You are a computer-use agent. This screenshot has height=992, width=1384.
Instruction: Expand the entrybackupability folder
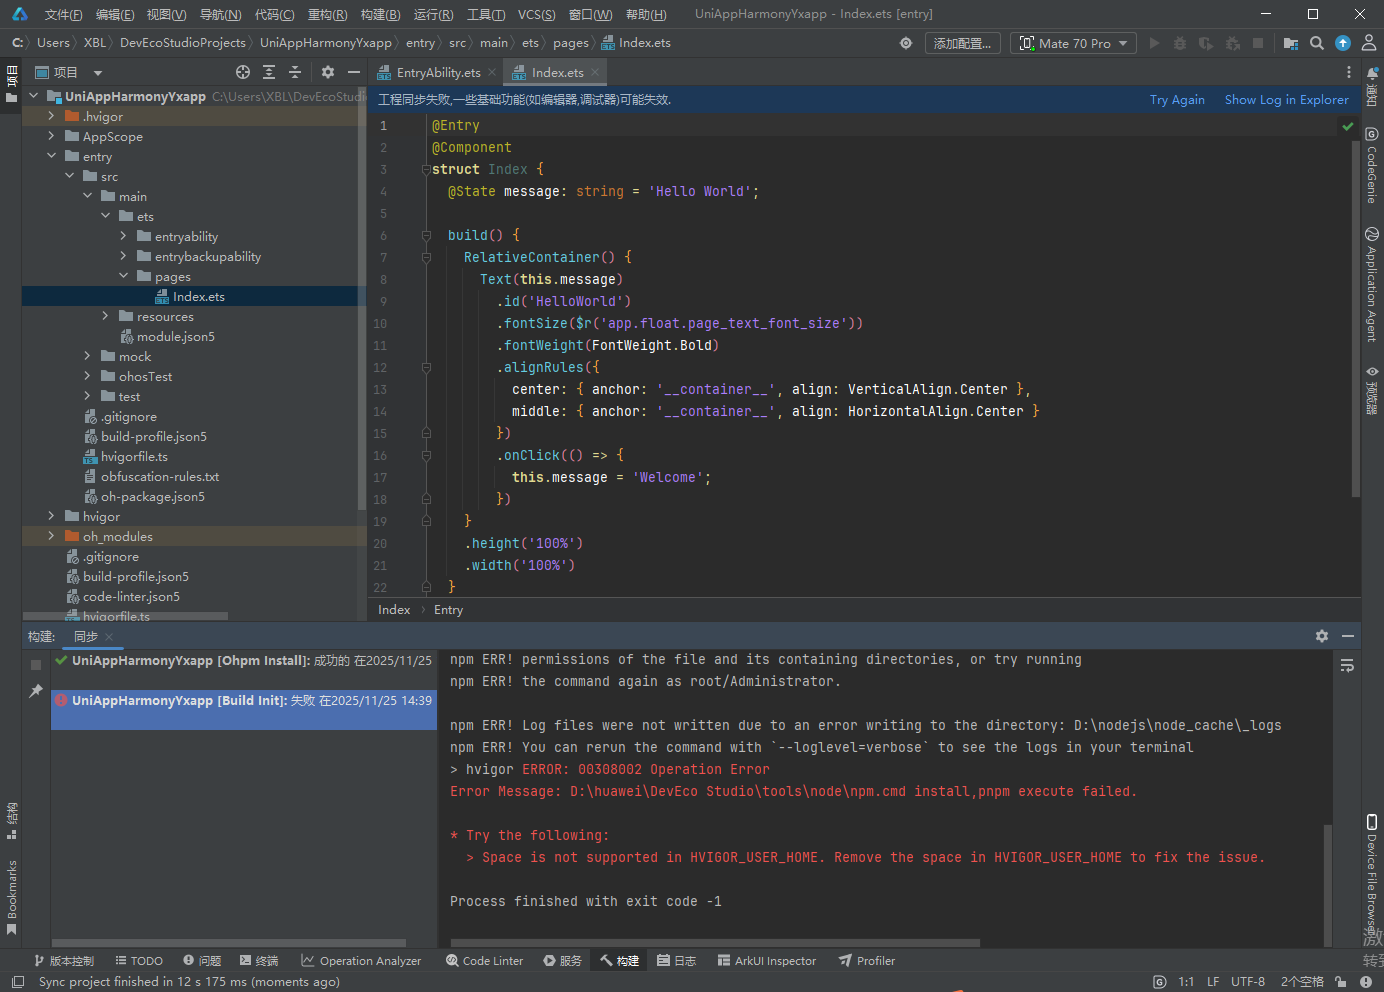[x=123, y=256]
